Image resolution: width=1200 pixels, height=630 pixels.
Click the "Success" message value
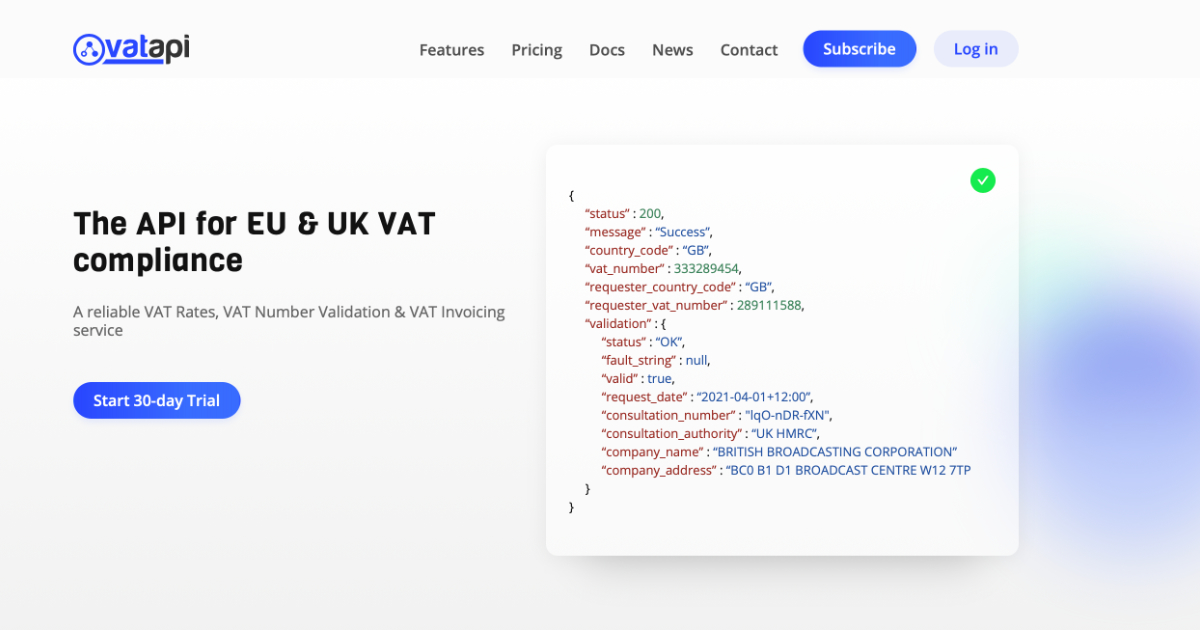click(685, 231)
